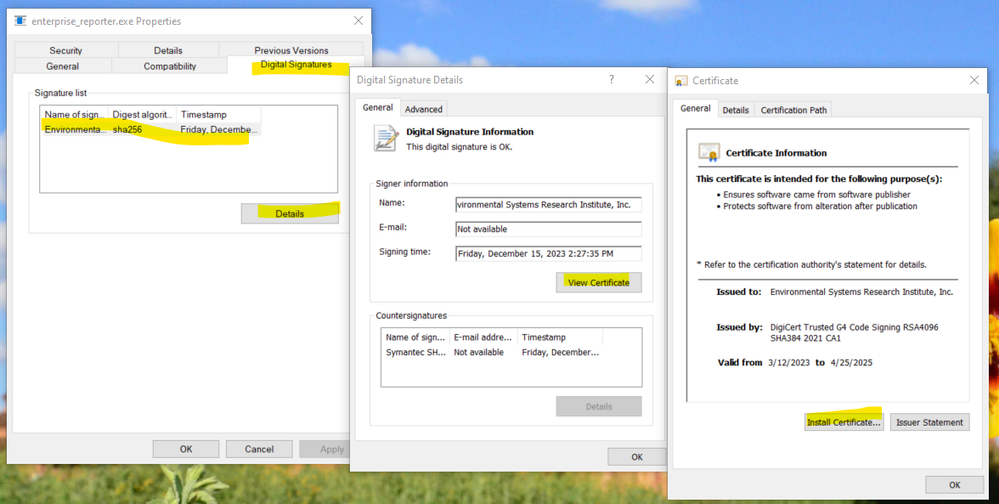The height and width of the screenshot is (504, 999).
Task: Select the General tab in Digital Signature Details
Action: pos(378,108)
